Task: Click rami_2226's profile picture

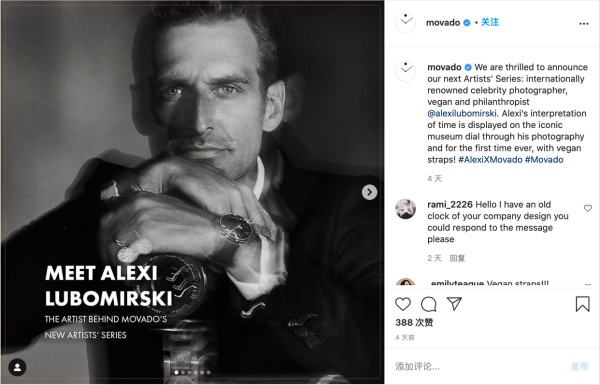Action: [x=405, y=209]
